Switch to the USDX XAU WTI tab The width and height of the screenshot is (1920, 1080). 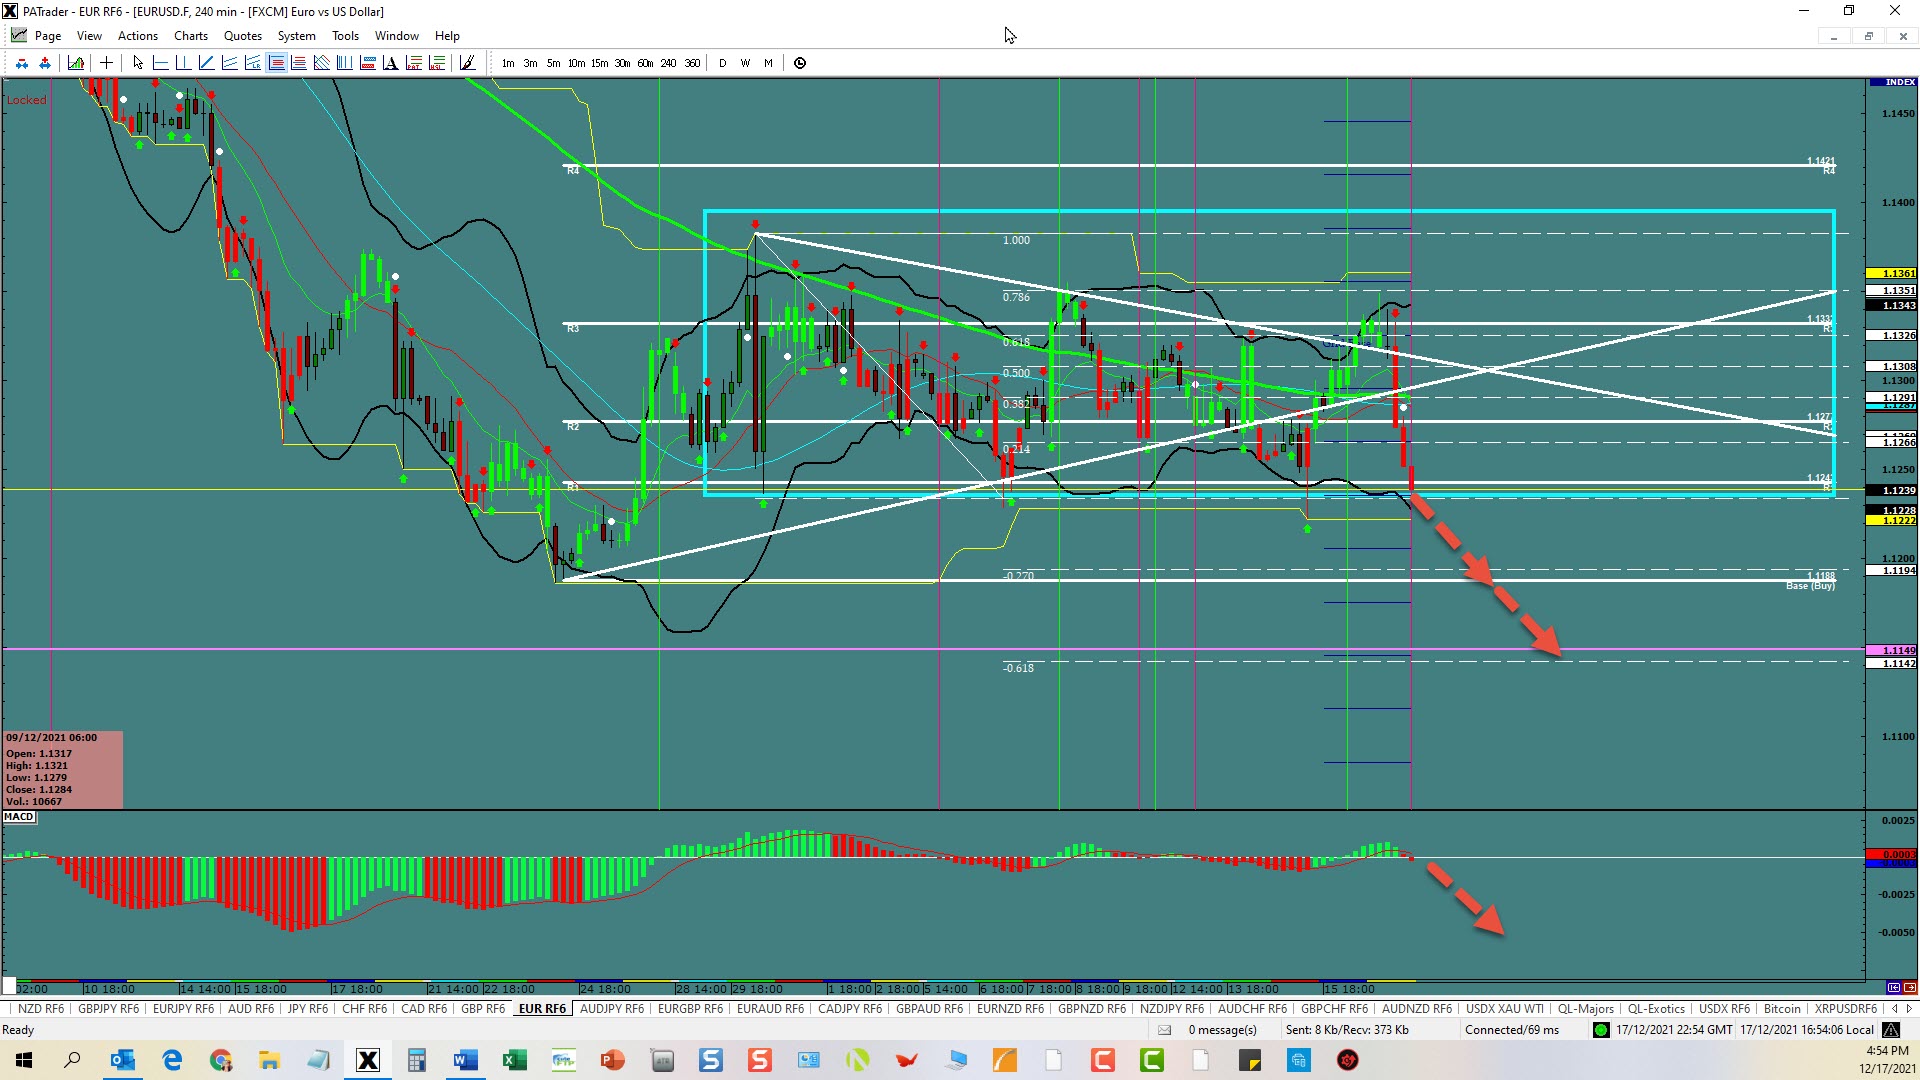pos(1504,1008)
